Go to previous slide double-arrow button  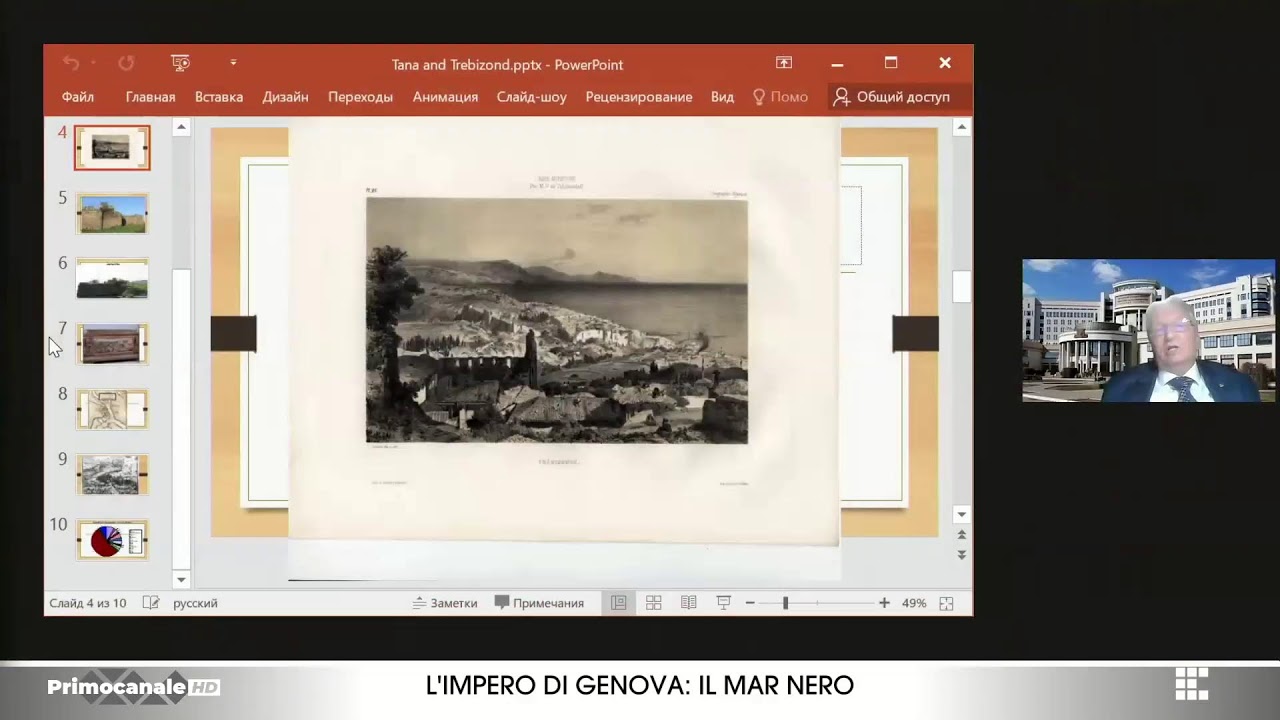pyautogui.click(x=961, y=535)
